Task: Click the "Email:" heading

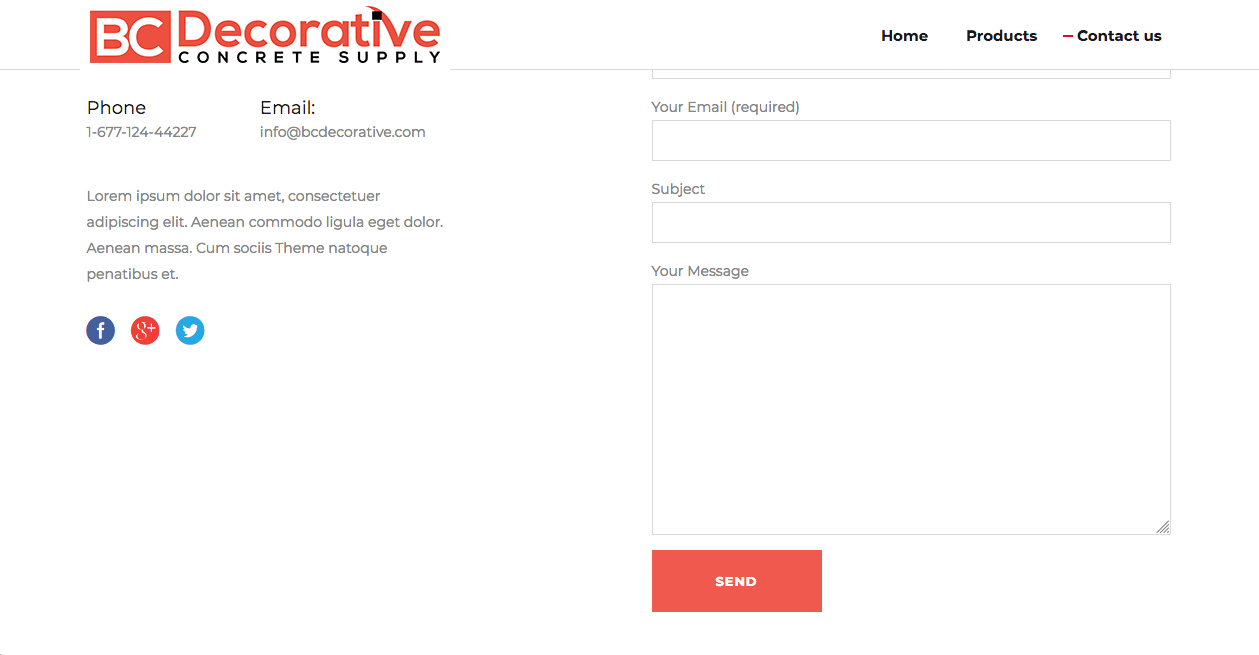Action: (x=287, y=108)
